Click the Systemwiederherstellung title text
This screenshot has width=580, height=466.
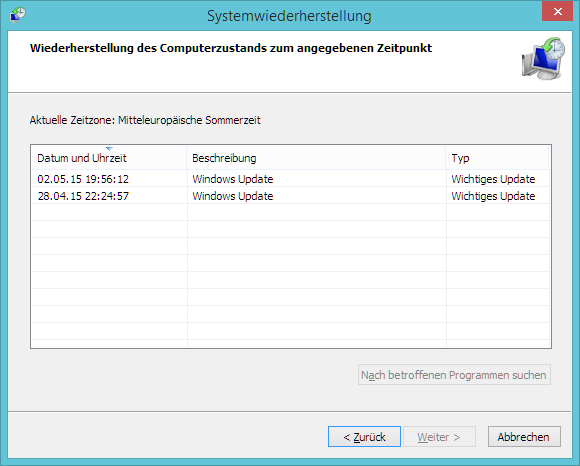pyautogui.click(x=289, y=16)
